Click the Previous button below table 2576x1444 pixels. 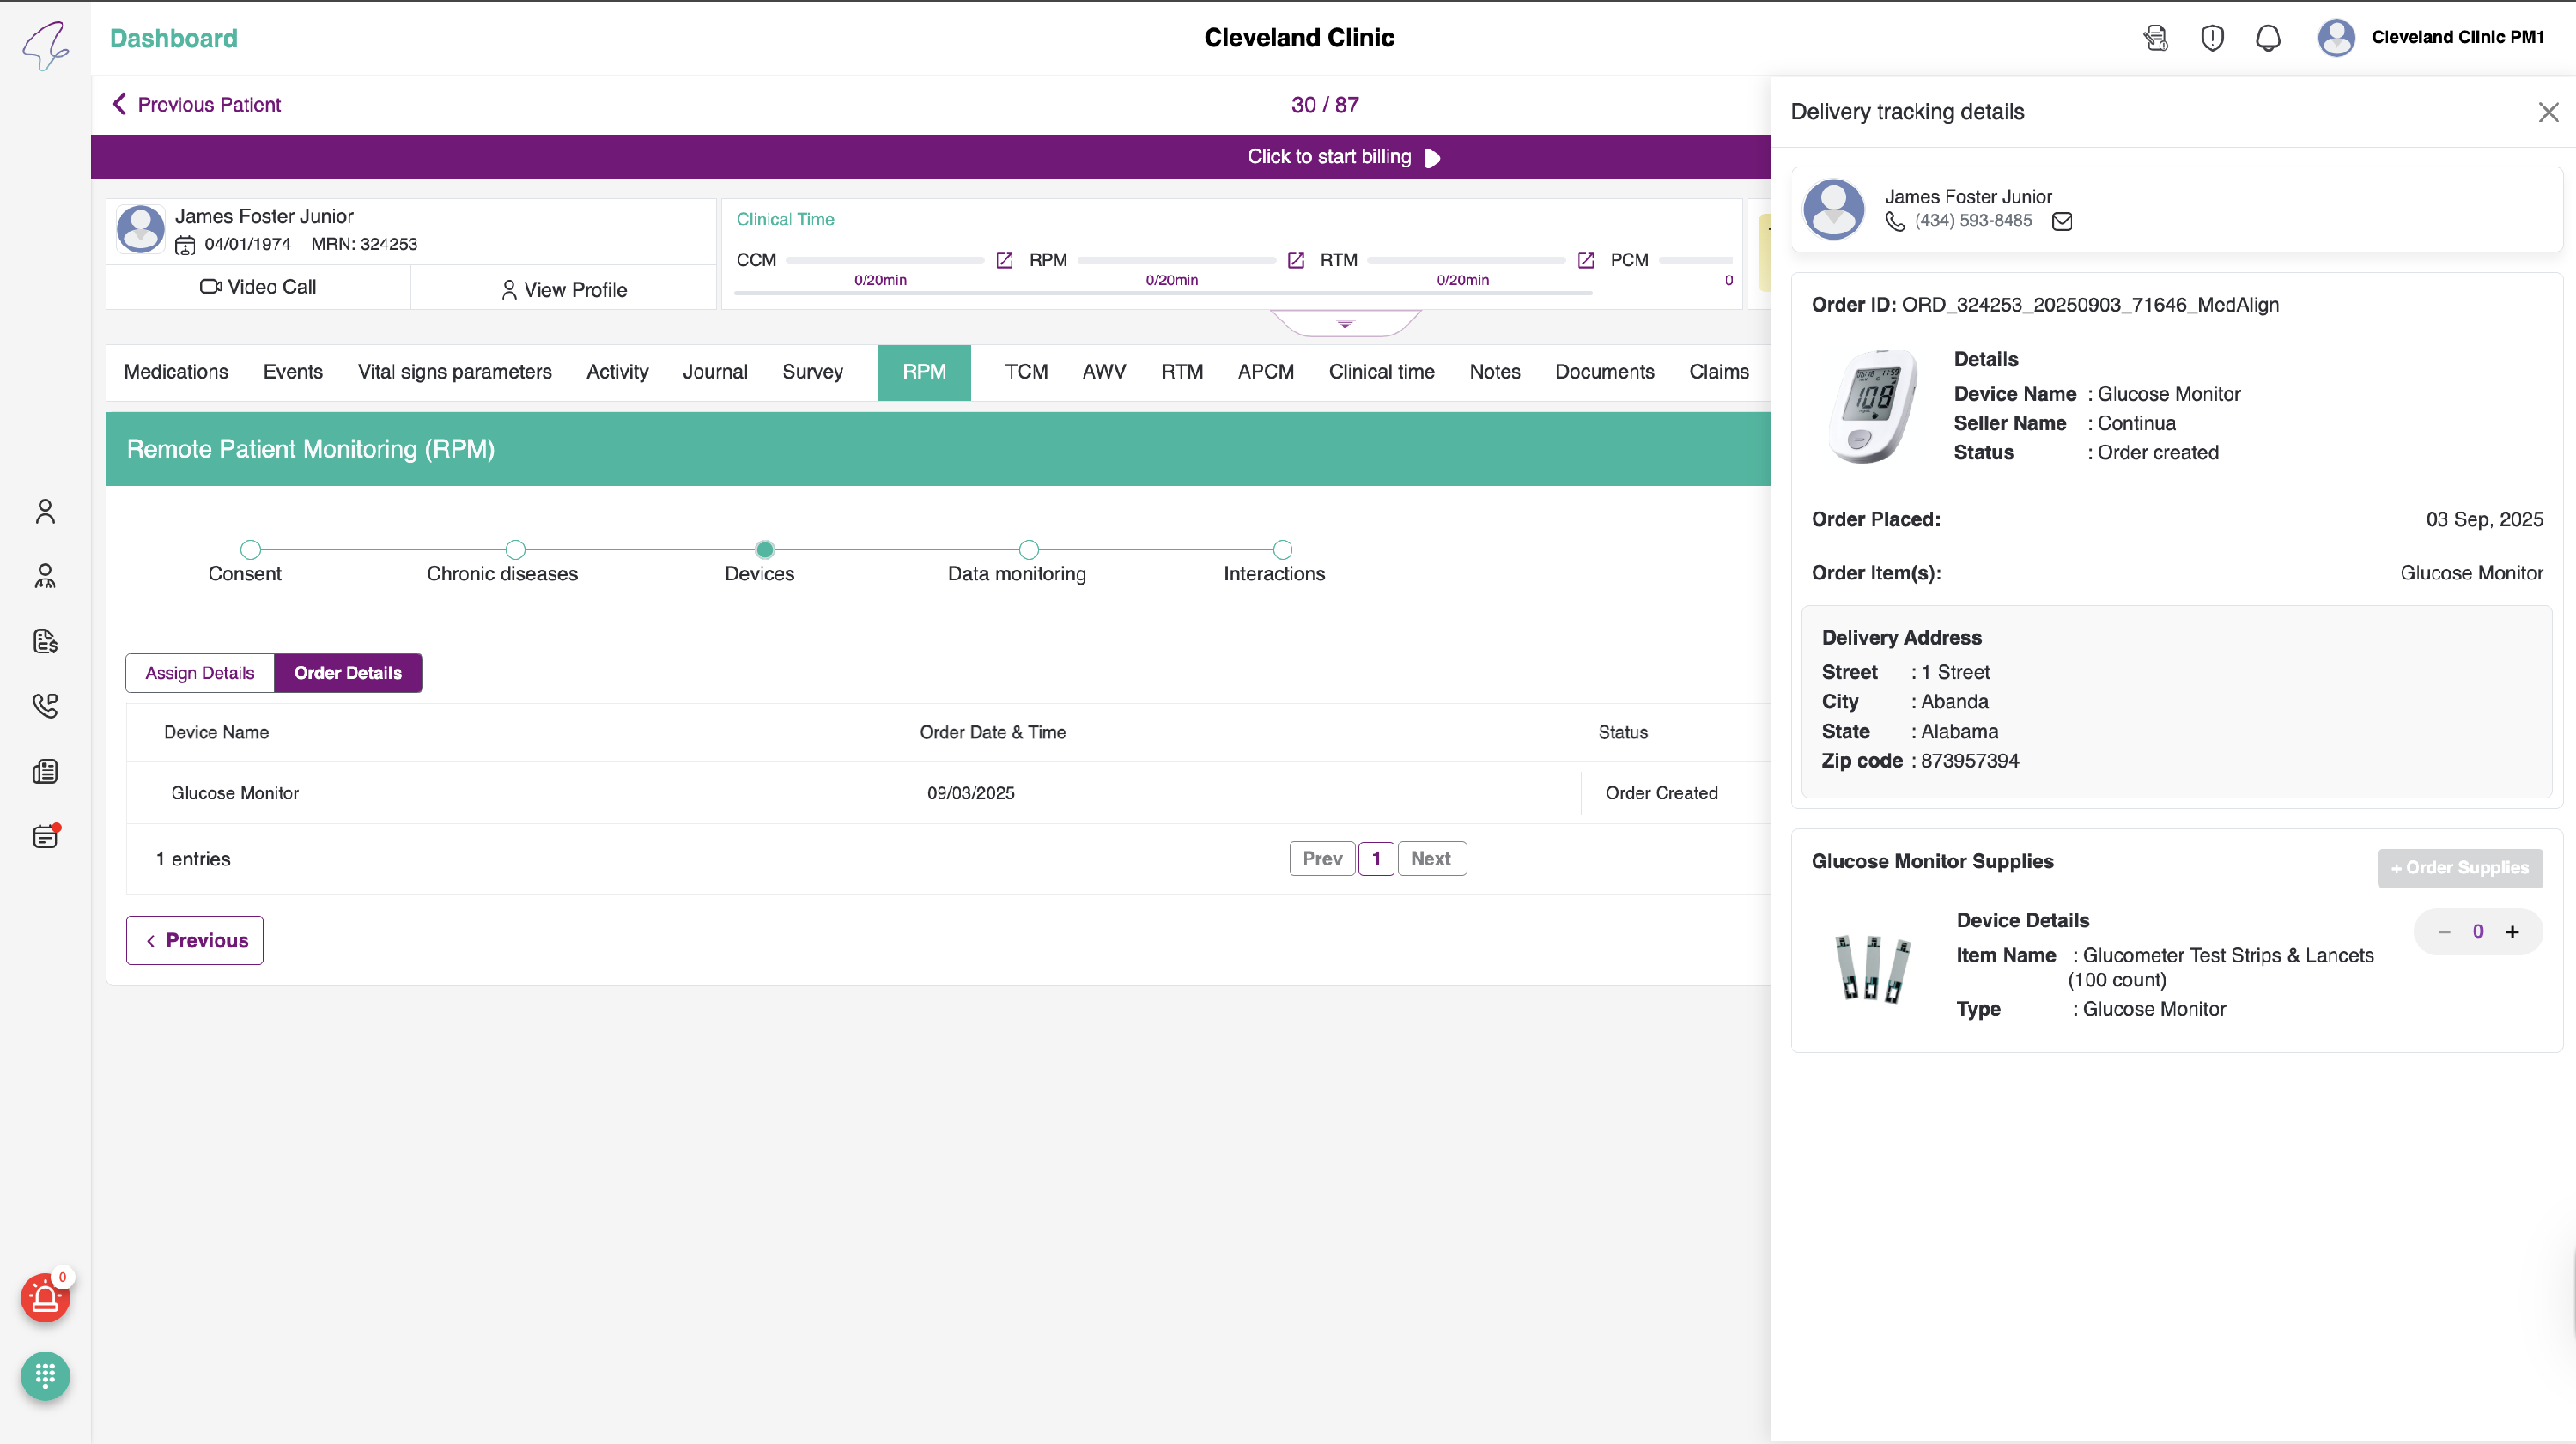click(x=195, y=940)
